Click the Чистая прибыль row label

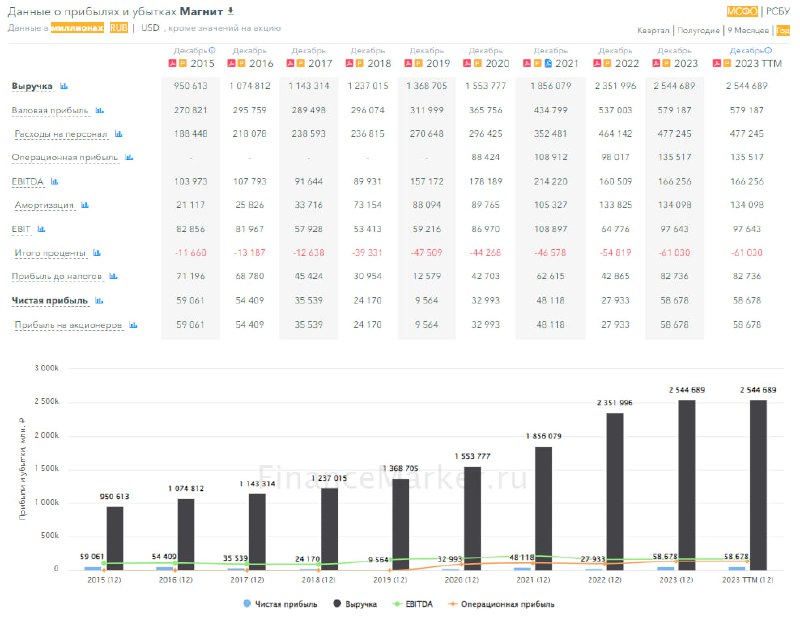50,301
